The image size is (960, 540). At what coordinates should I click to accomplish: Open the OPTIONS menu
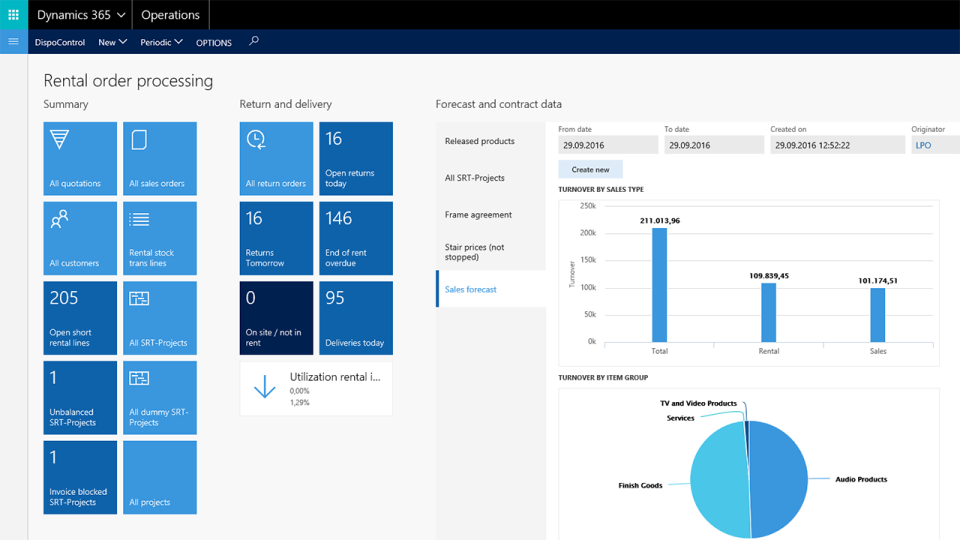tap(214, 43)
